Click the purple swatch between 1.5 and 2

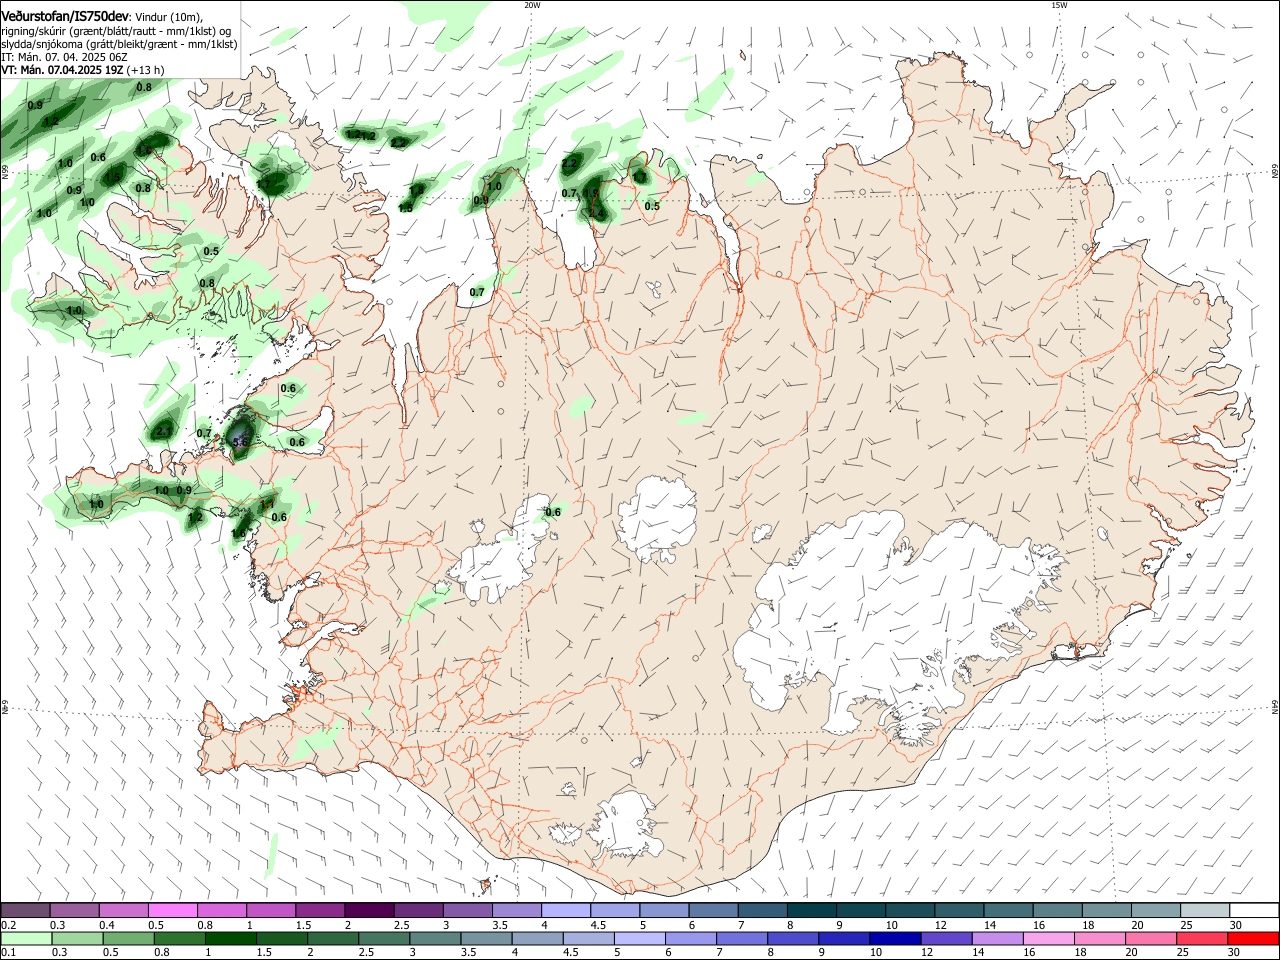[x=319, y=910]
